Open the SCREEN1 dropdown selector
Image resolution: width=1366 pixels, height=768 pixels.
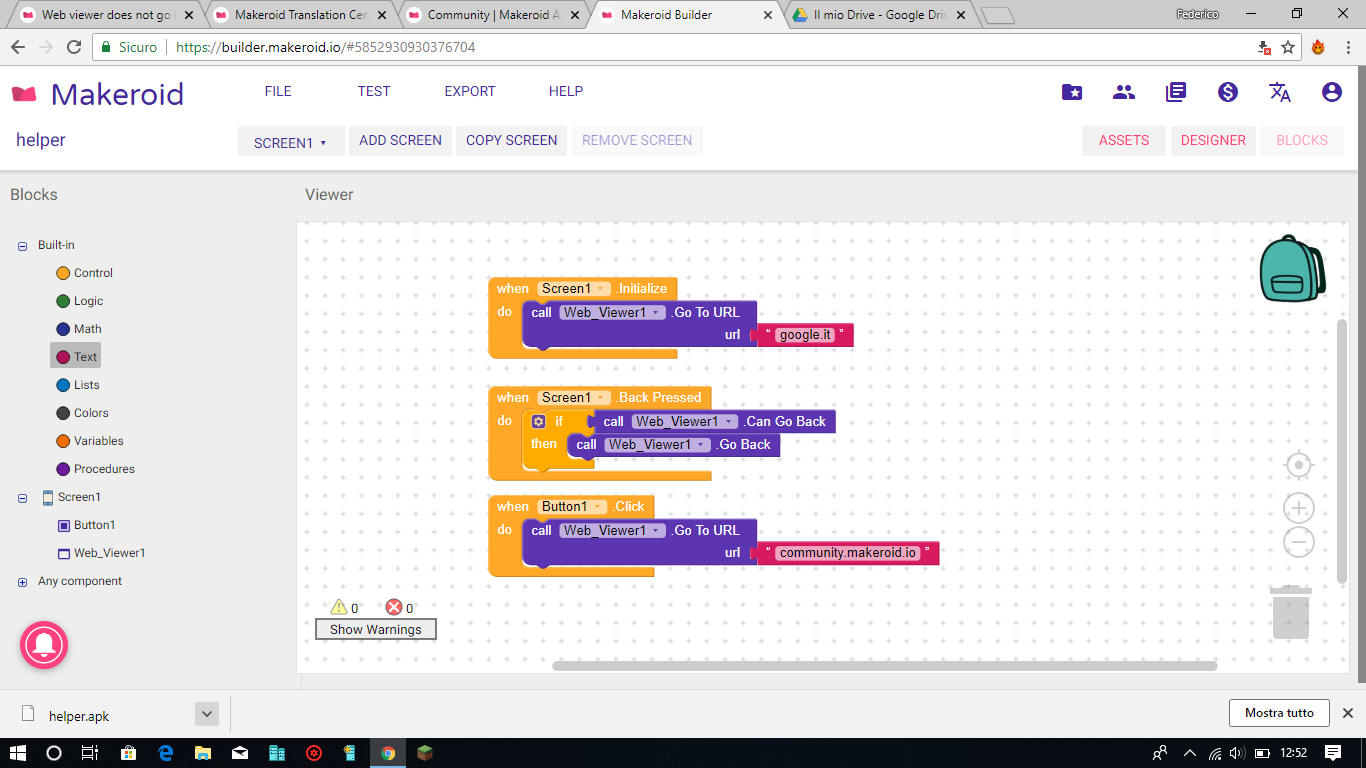[290, 142]
